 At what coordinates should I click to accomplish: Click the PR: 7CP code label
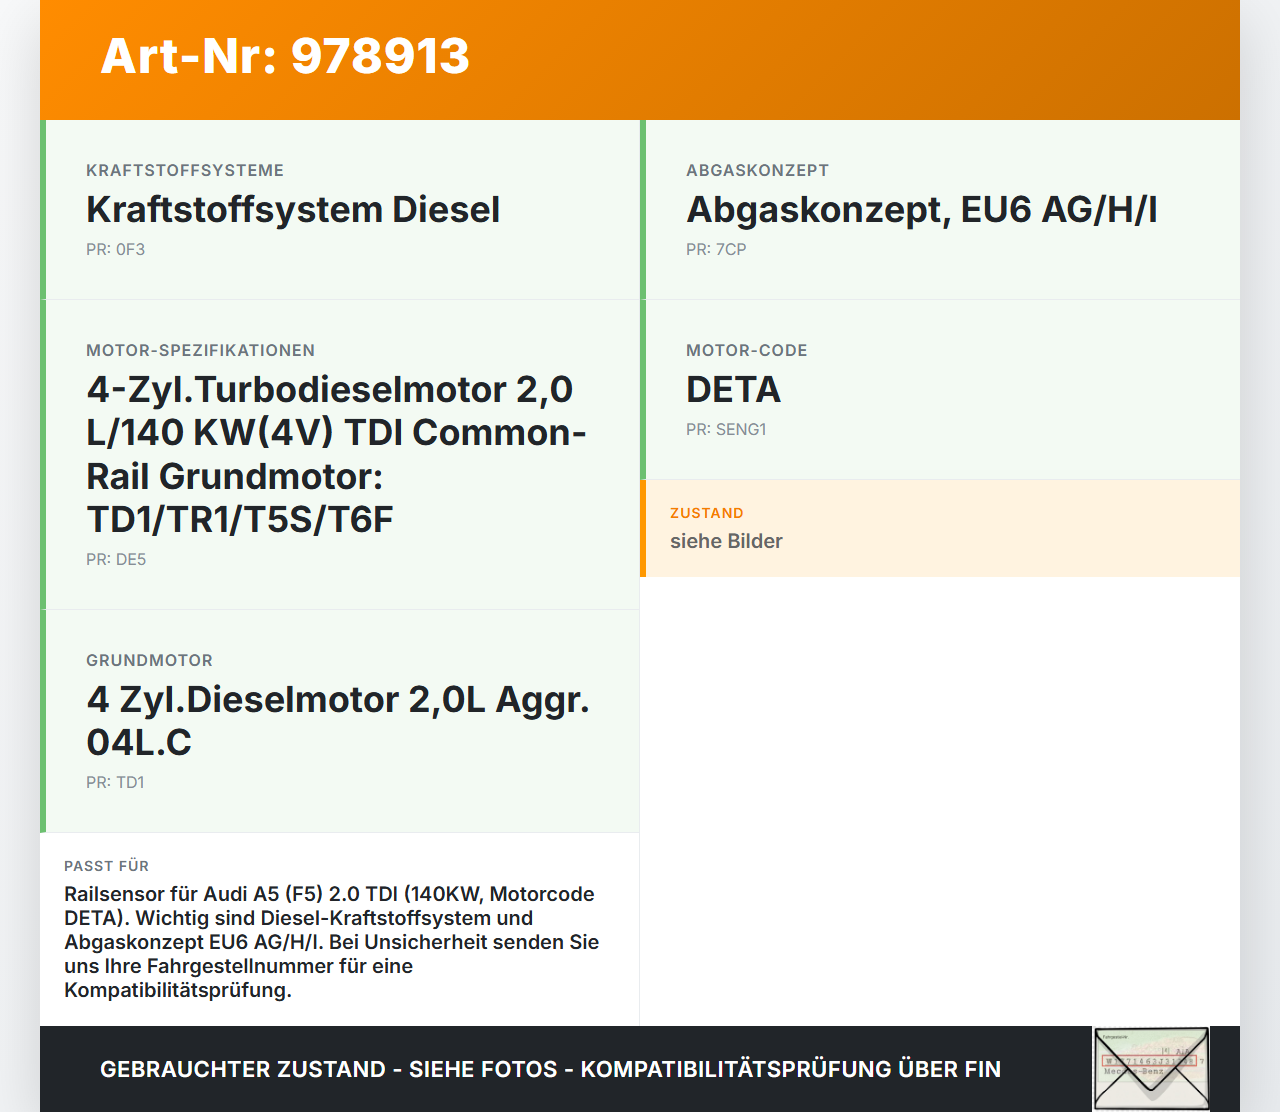715,249
